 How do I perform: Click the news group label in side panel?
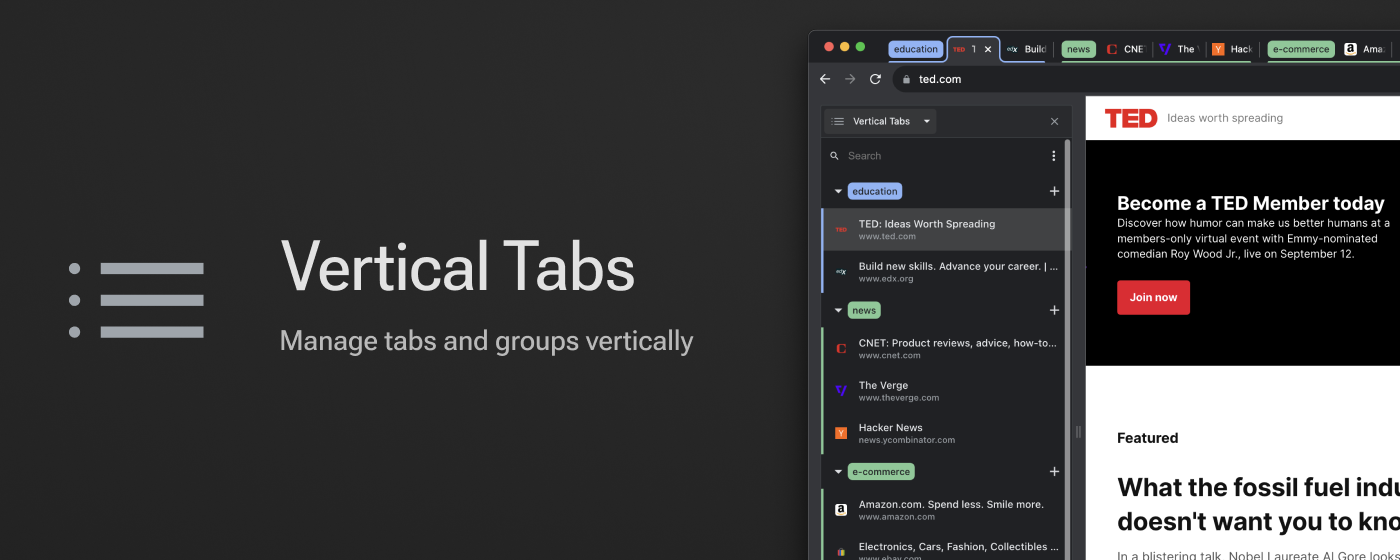click(864, 310)
